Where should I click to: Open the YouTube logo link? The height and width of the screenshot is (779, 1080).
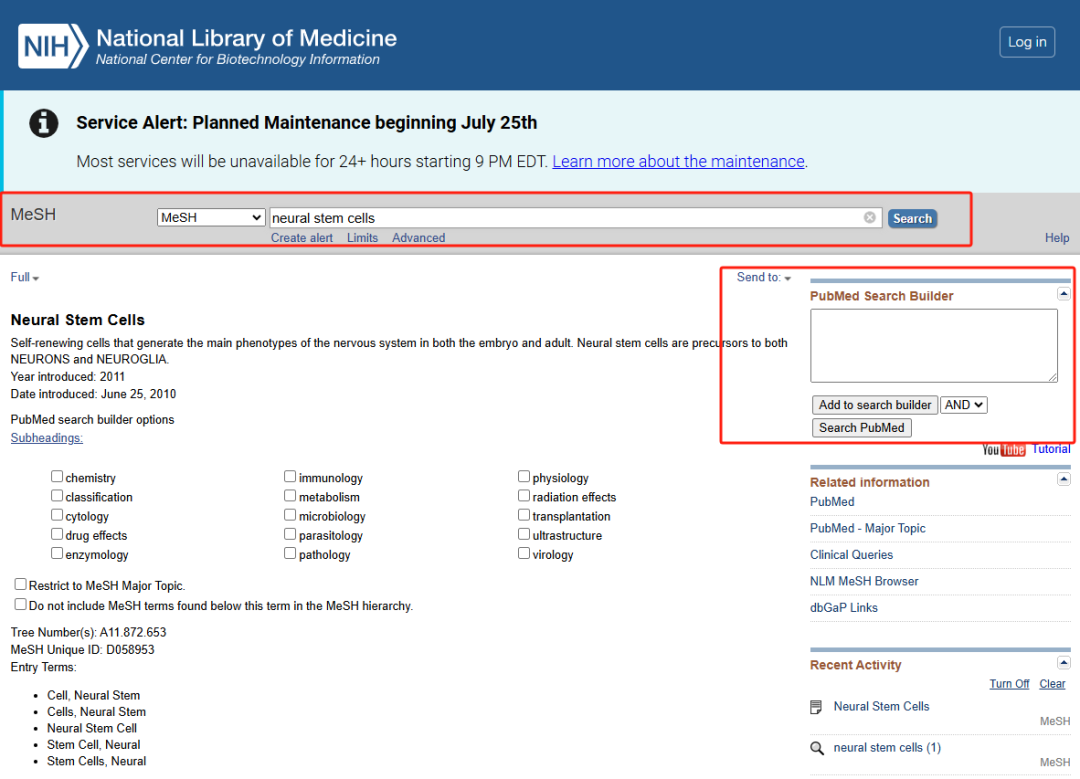click(1004, 450)
